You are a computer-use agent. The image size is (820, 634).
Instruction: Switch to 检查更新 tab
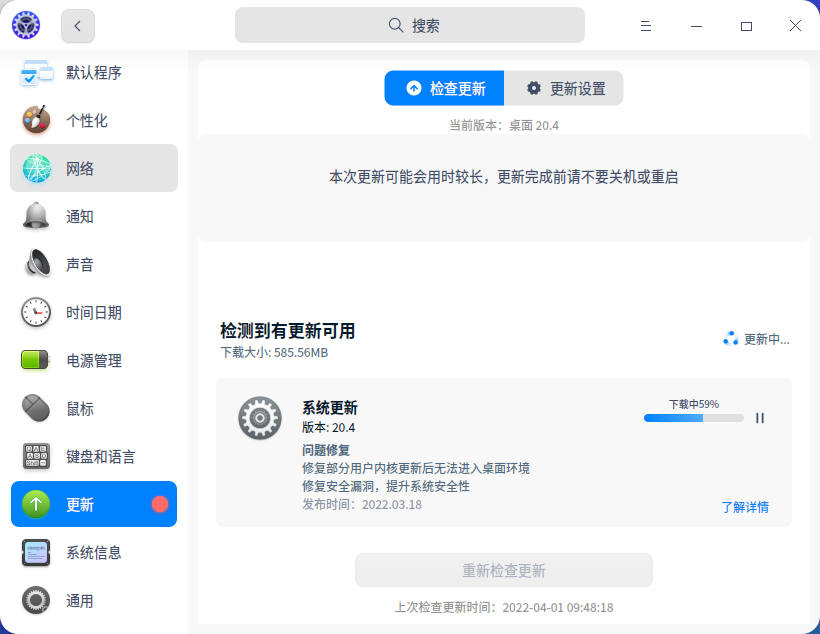tap(444, 88)
